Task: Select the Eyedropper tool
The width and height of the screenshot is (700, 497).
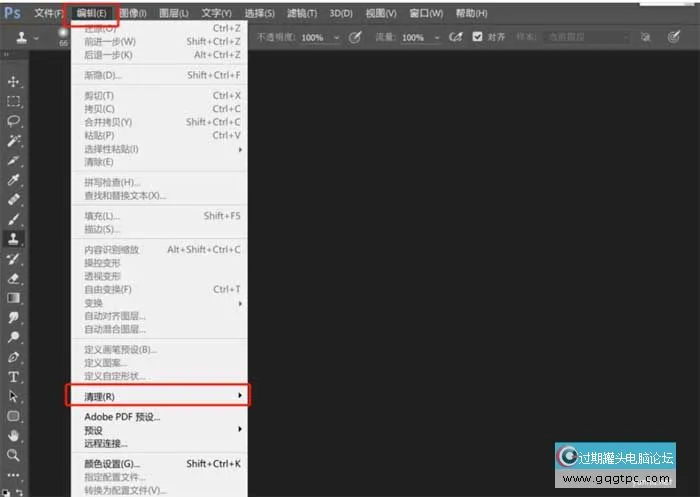Action: 14,180
